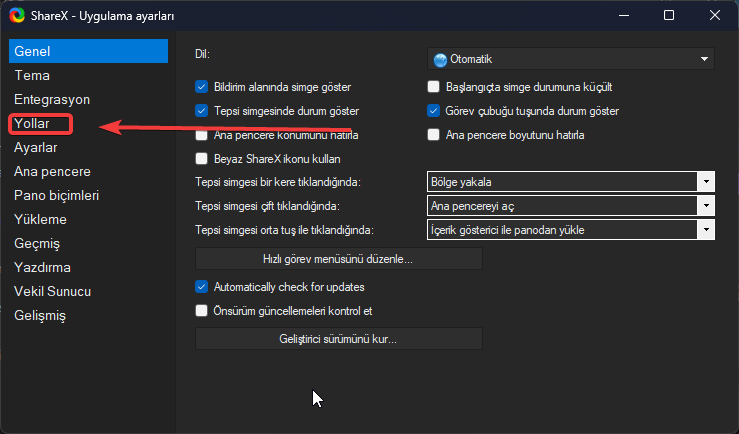Enable Önsürüm güncellemeleri kontrol et
The width and height of the screenshot is (739, 434).
point(201,311)
